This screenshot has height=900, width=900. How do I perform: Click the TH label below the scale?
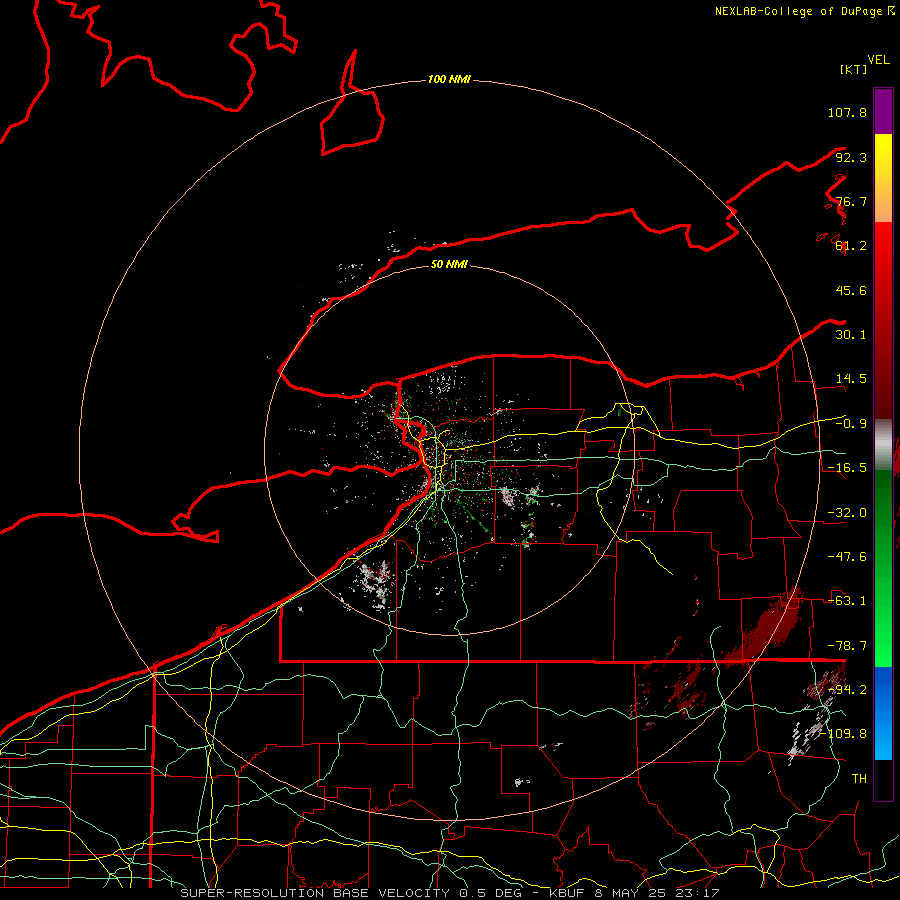pyautogui.click(x=859, y=779)
